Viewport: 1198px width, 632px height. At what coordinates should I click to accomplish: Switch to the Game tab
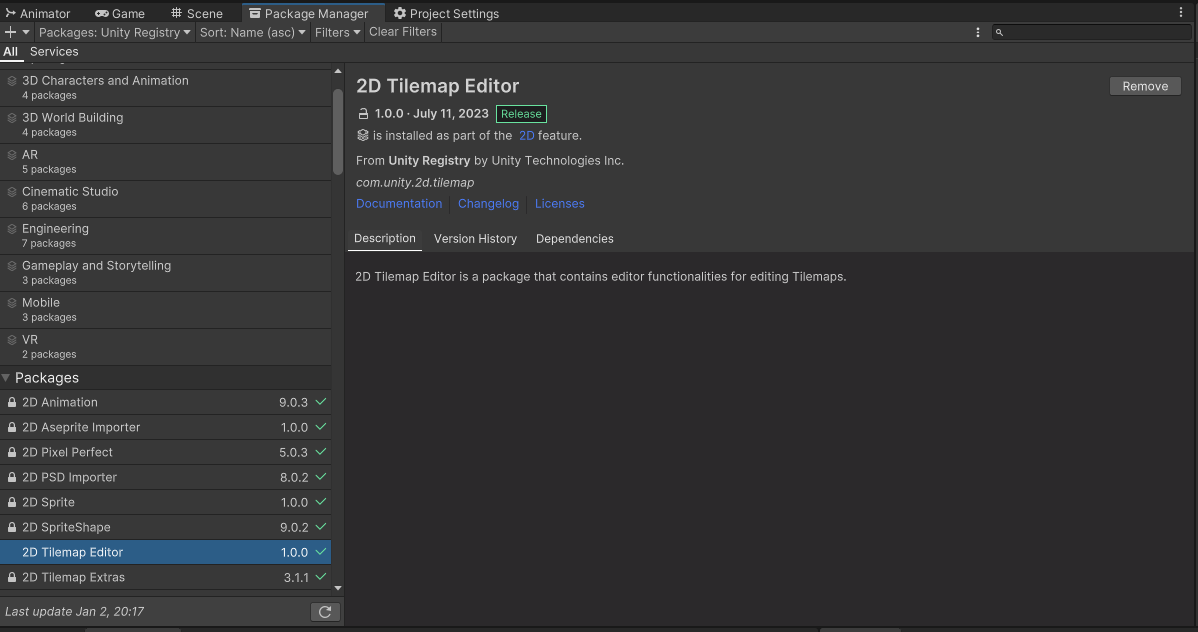coord(120,13)
